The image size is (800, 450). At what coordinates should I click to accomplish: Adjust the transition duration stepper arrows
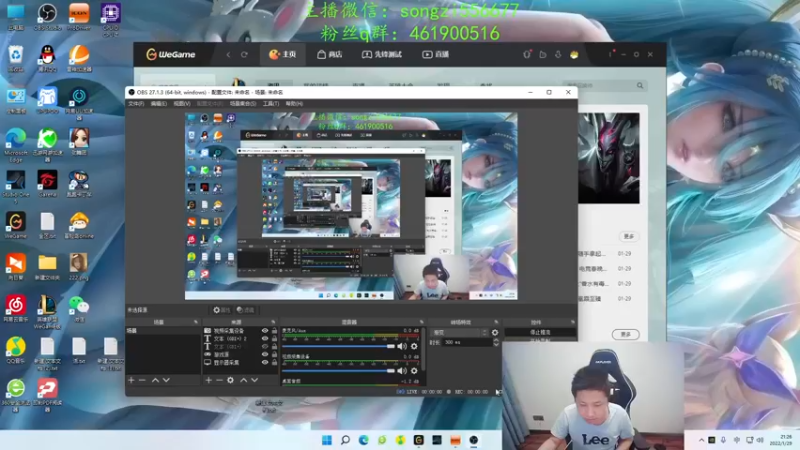point(496,342)
